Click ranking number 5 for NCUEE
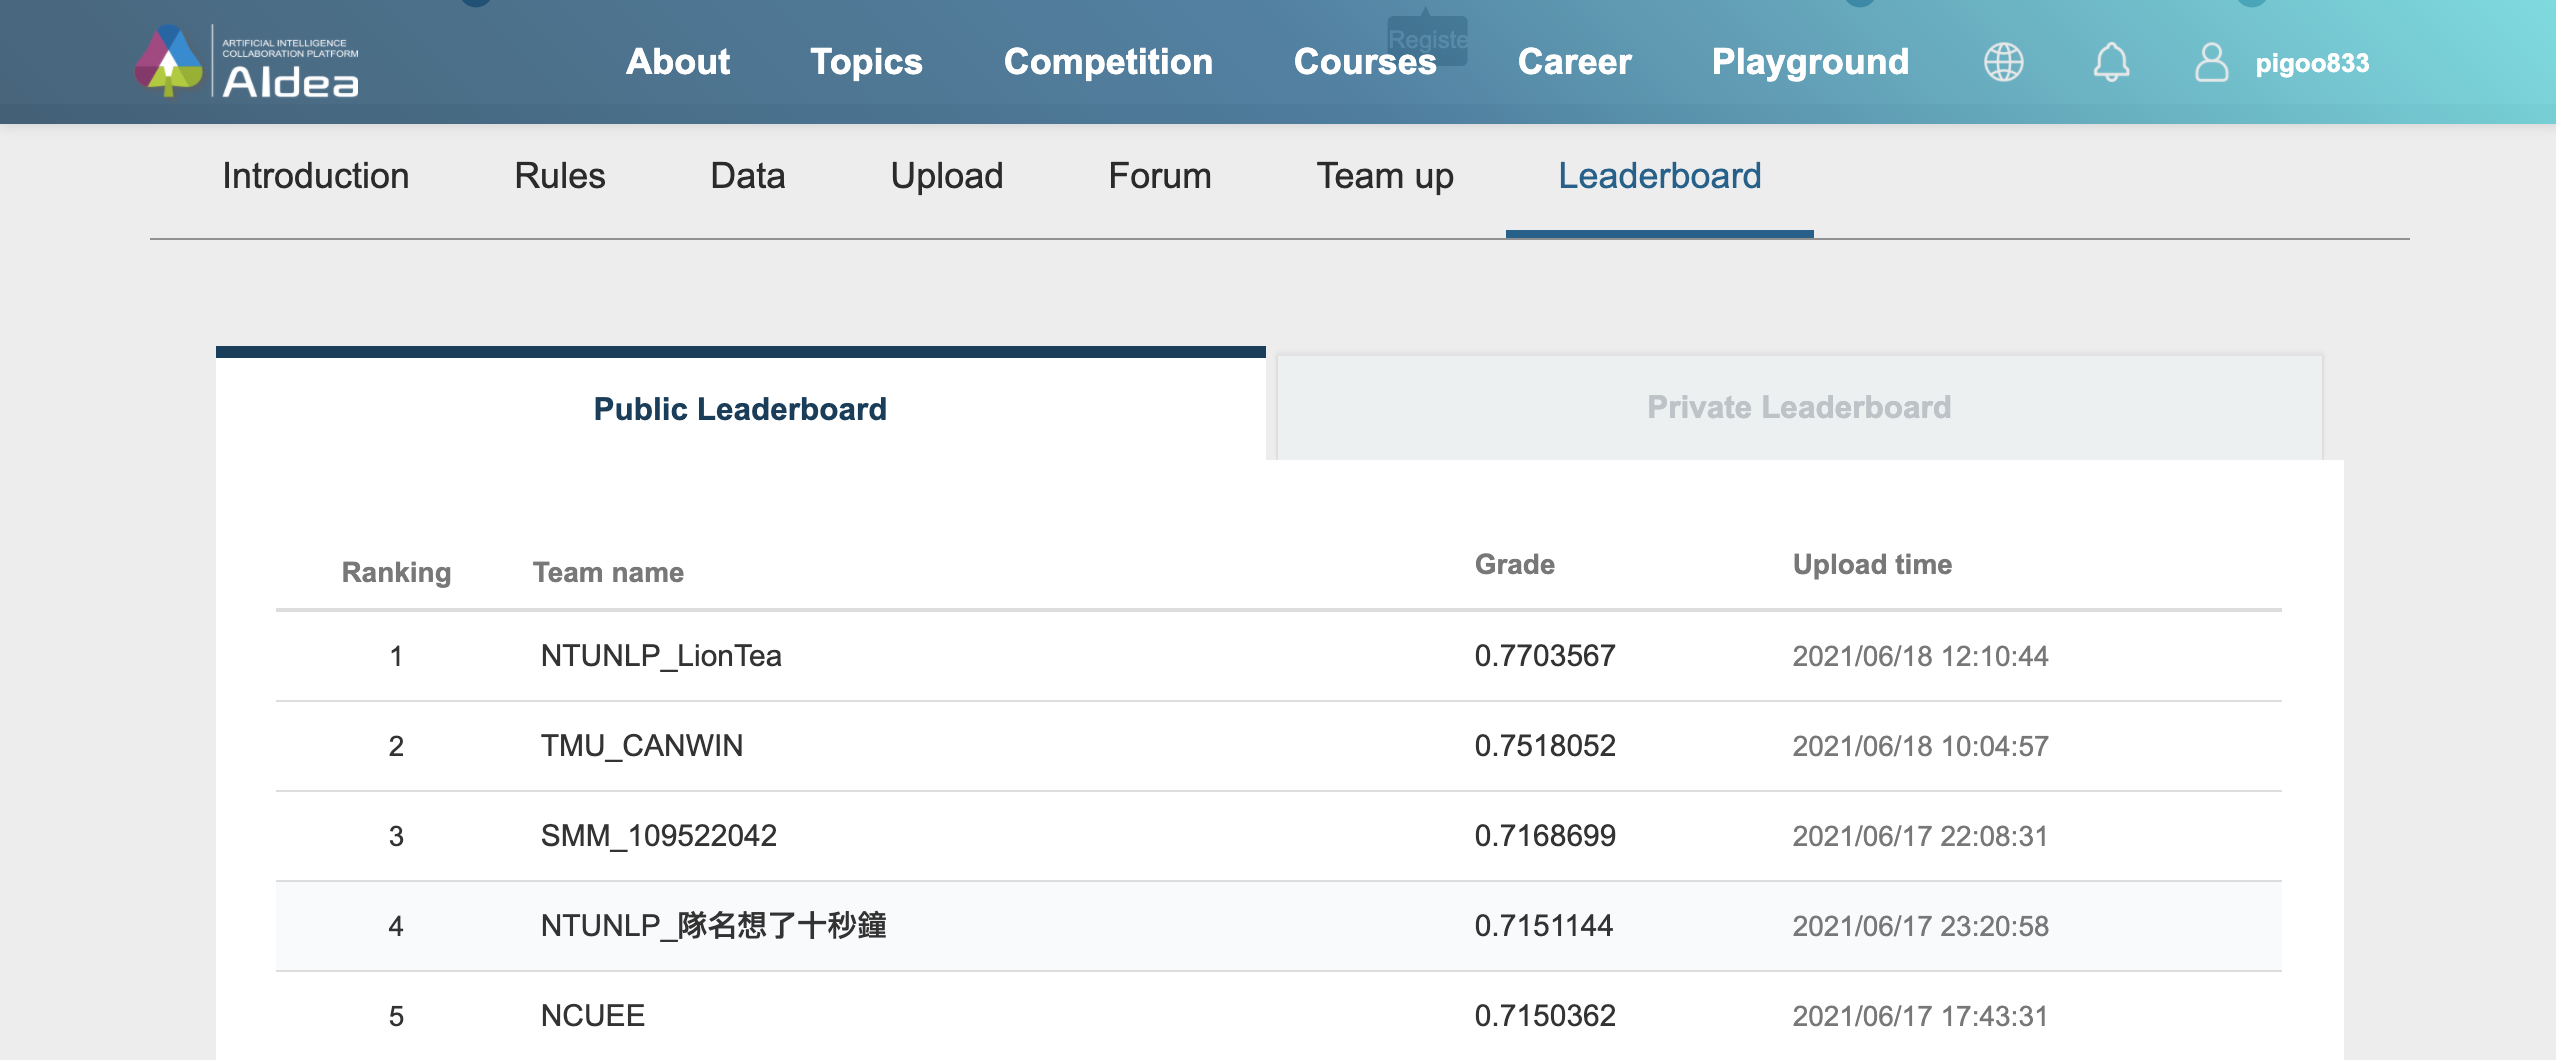Image resolution: width=2556 pixels, height=1060 pixels. (x=396, y=1016)
